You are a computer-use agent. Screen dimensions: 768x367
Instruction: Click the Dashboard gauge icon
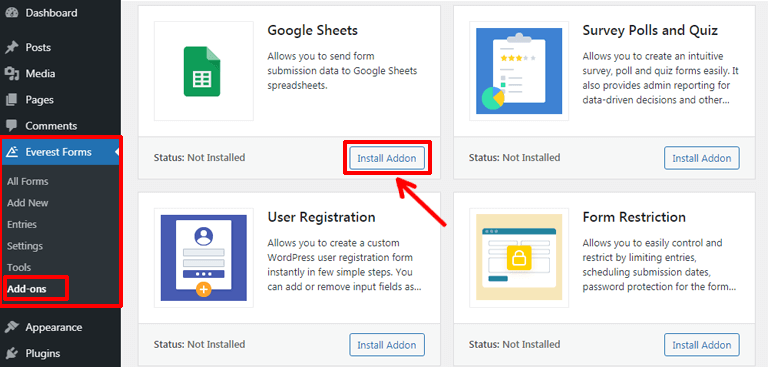[x=12, y=13]
